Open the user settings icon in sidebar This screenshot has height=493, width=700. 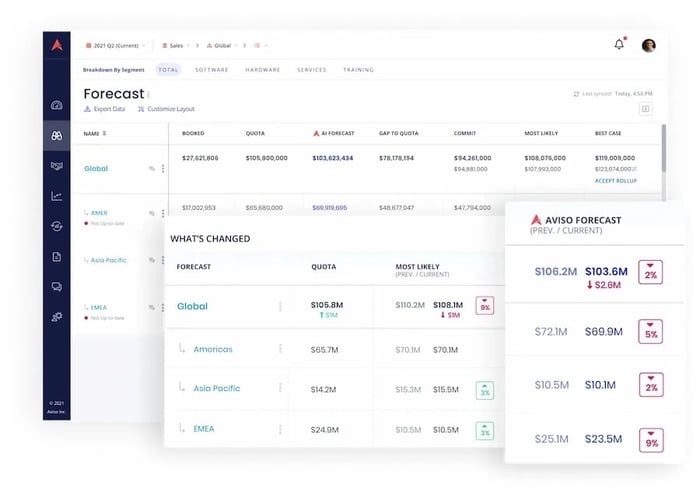pyautogui.click(x=57, y=317)
